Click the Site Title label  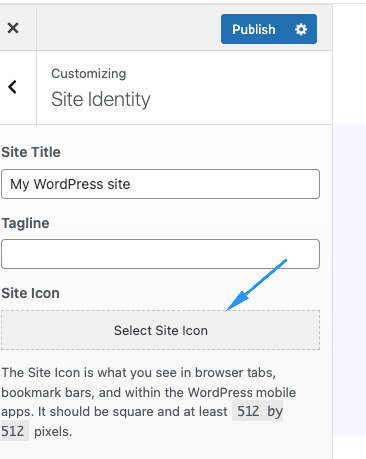coord(31,152)
